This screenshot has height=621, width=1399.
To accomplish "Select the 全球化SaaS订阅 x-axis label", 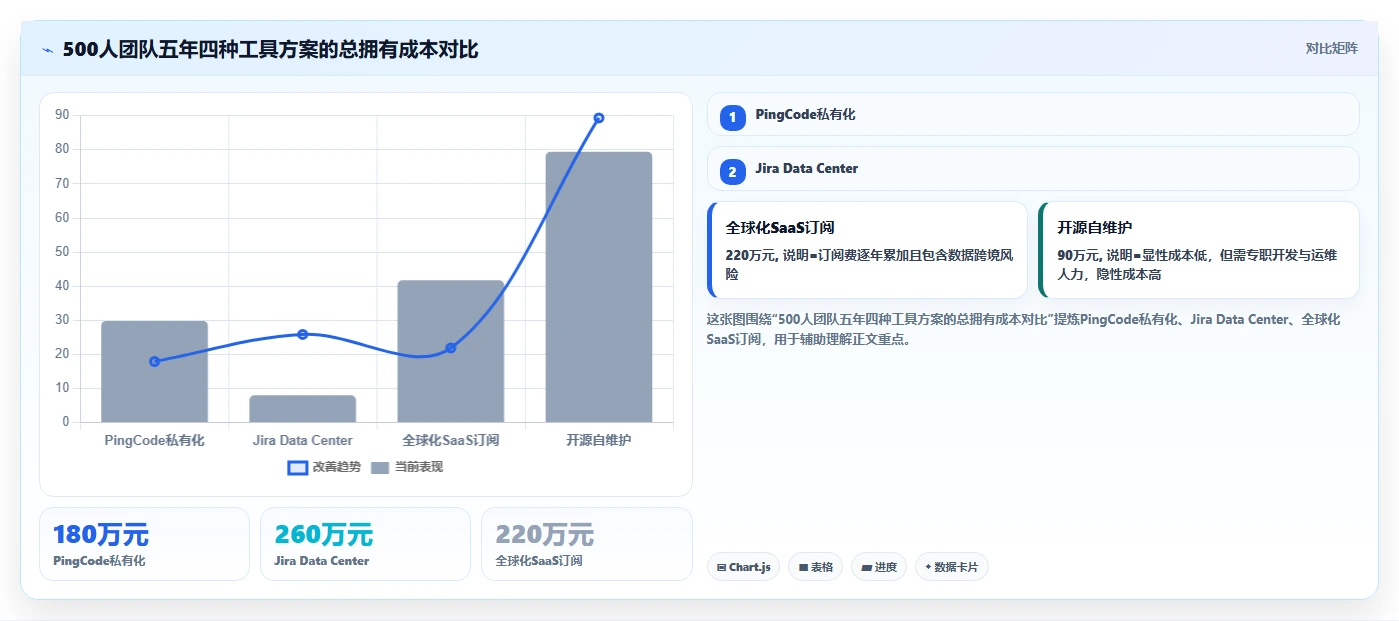I will click(450, 440).
